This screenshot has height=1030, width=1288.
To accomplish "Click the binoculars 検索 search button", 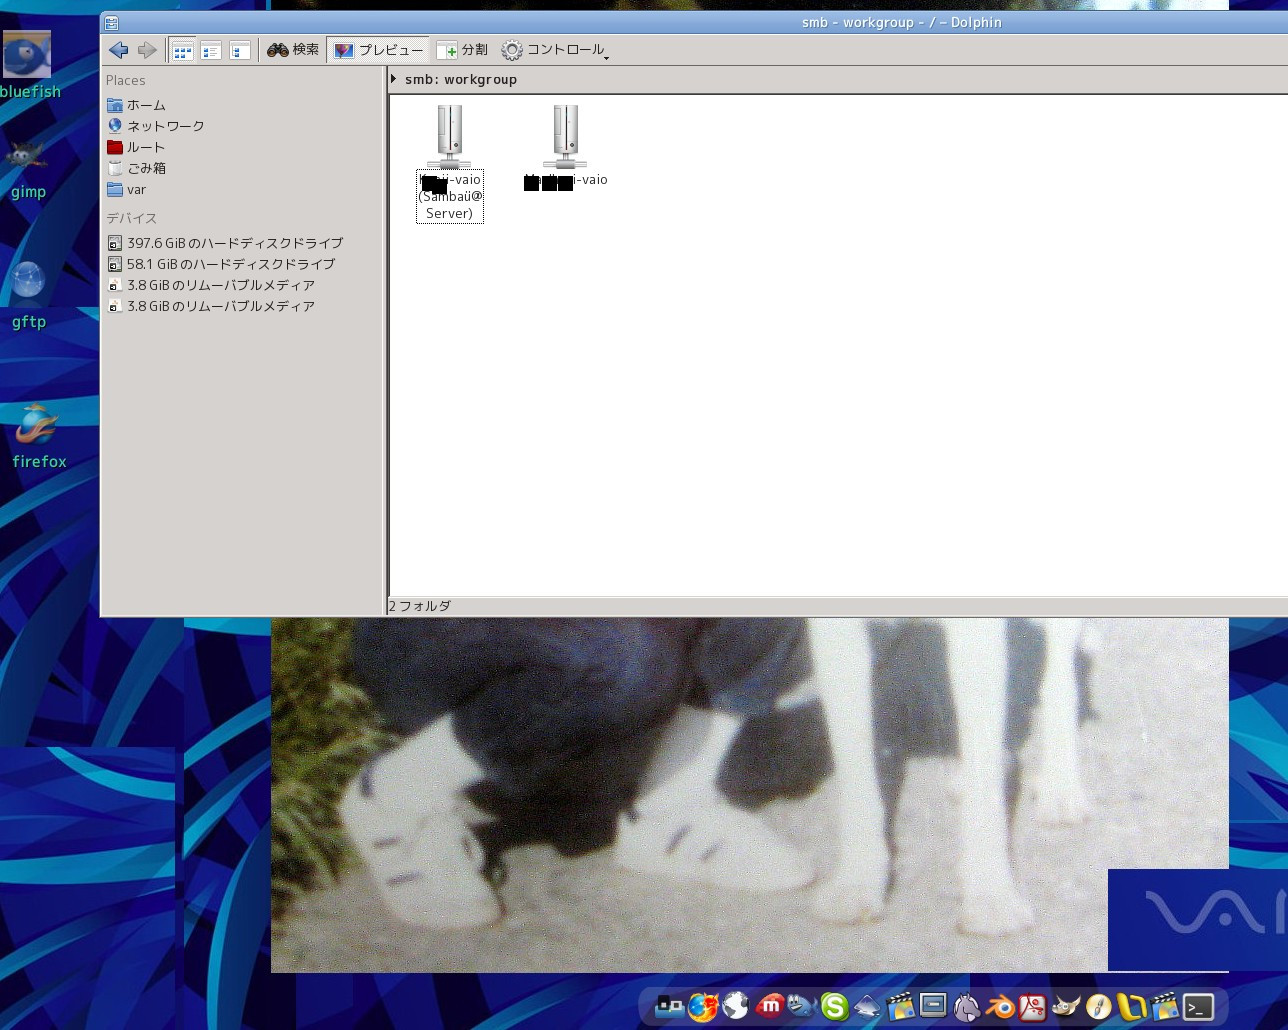I will (293, 50).
